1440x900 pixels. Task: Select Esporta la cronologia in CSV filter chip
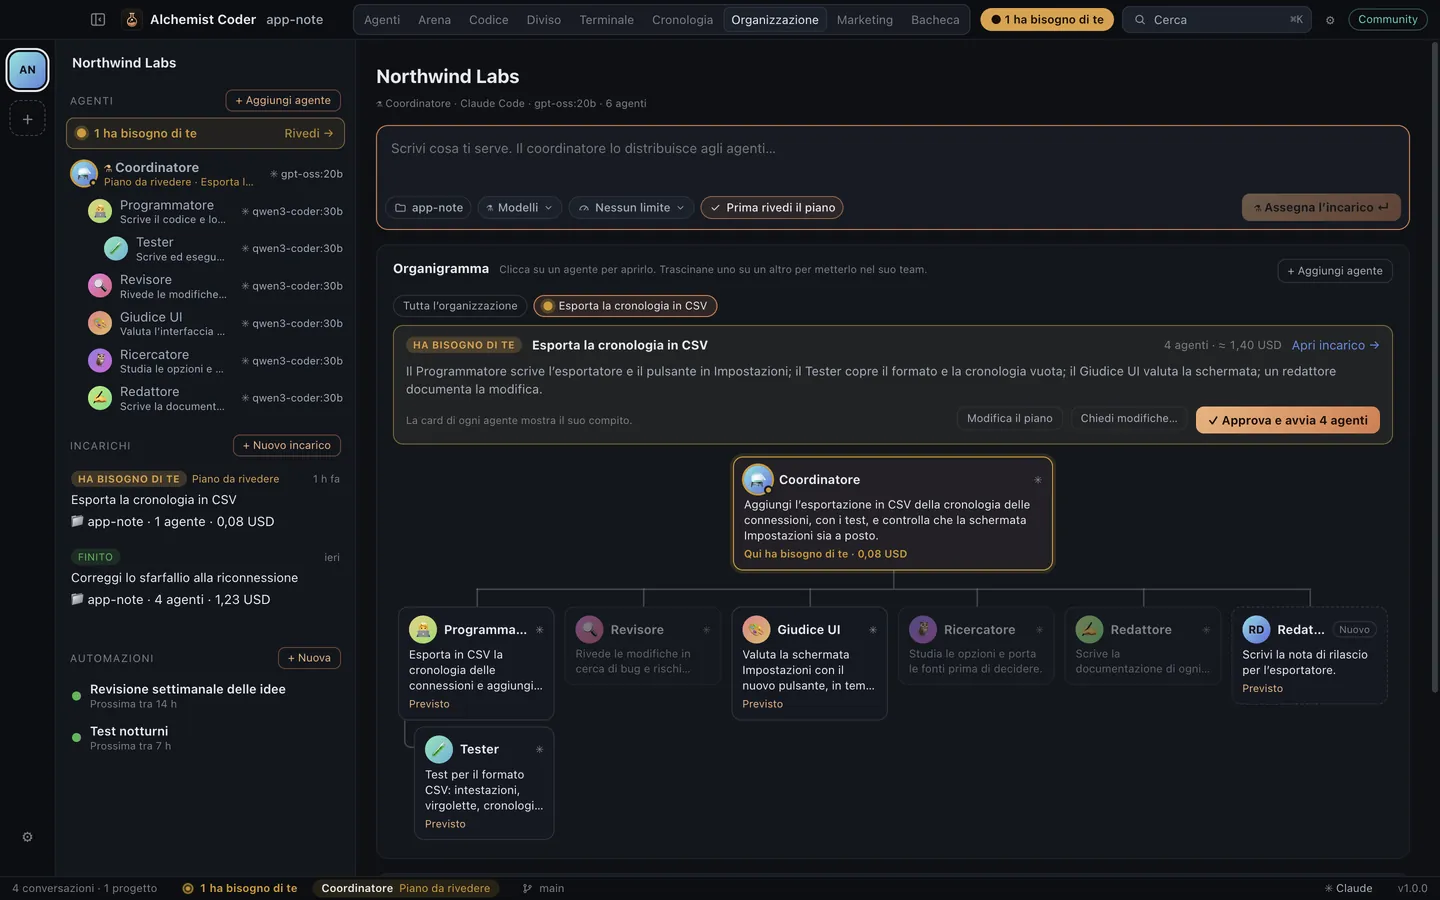625,306
